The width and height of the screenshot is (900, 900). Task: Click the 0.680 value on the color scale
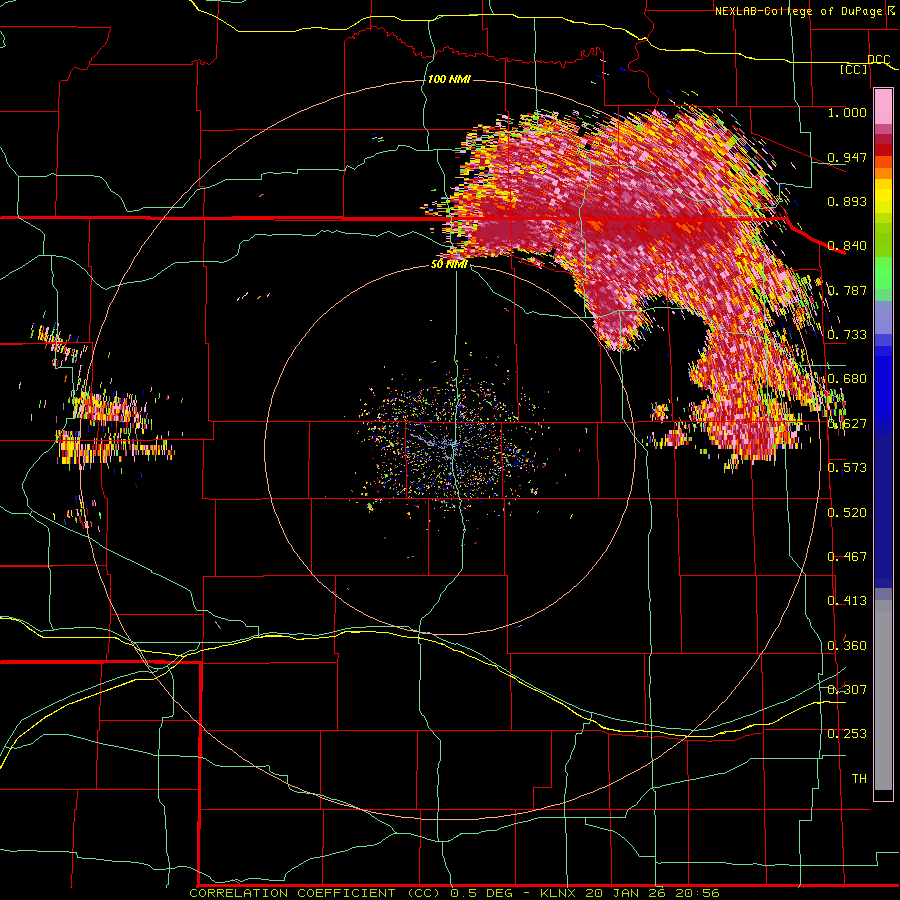(847, 379)
